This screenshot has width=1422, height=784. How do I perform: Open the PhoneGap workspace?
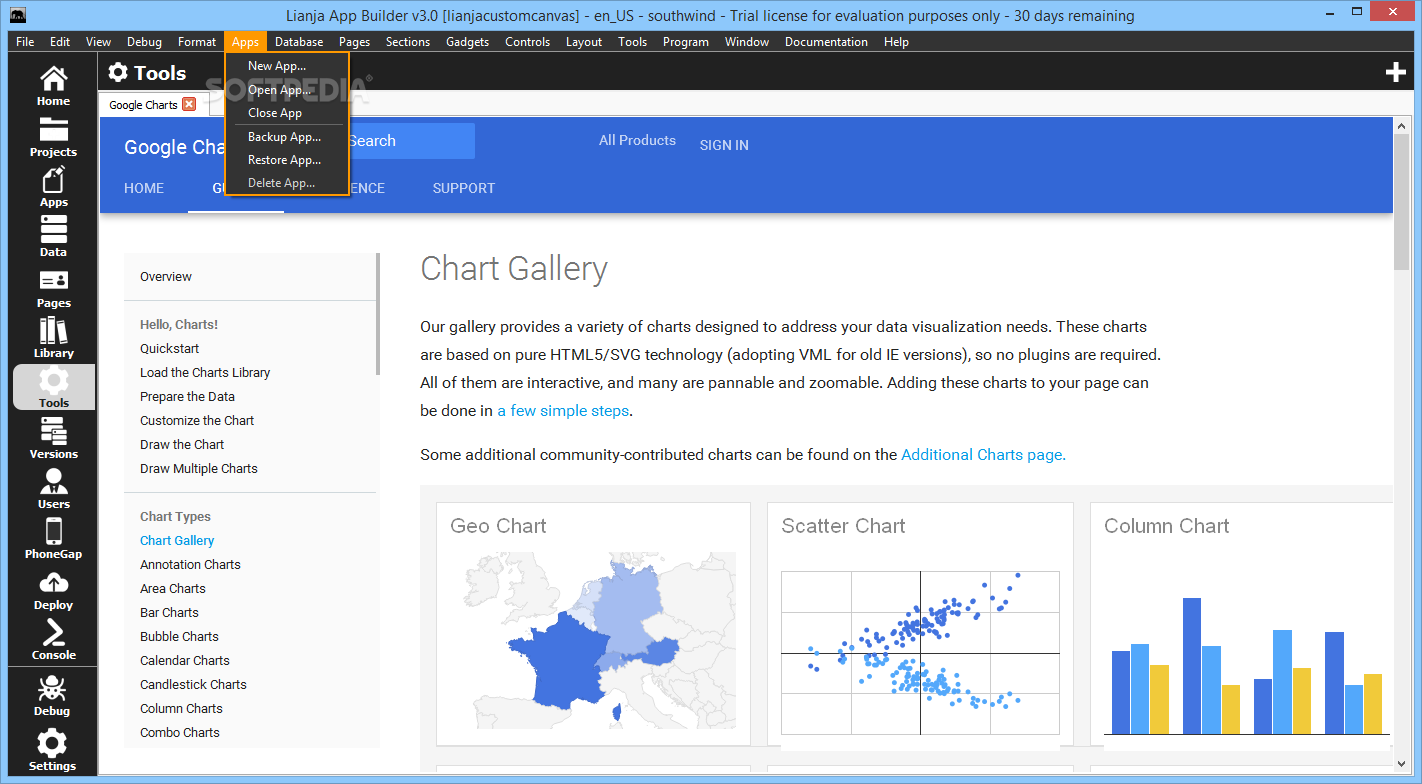53,539
